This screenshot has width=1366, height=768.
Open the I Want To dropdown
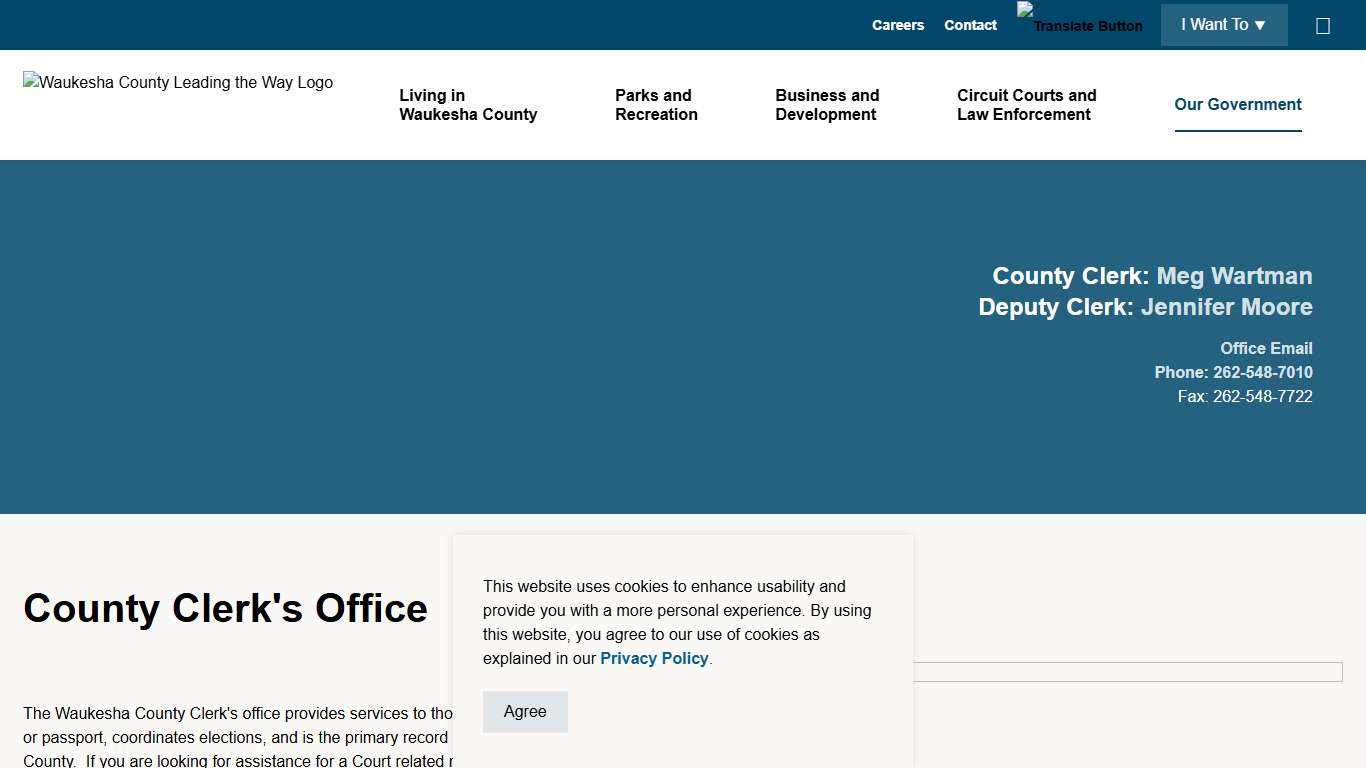click(x=1224, y=25)
